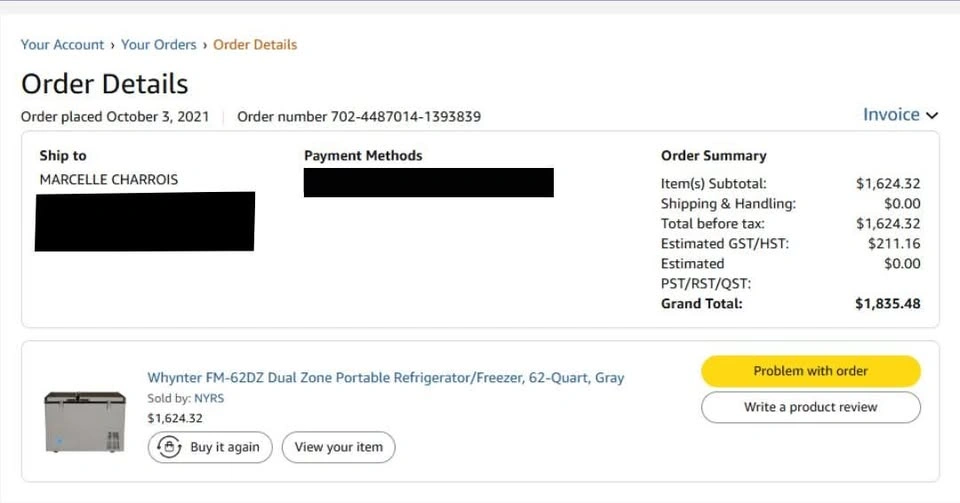Open the refrigerator product thumbnail

[85, 421]
